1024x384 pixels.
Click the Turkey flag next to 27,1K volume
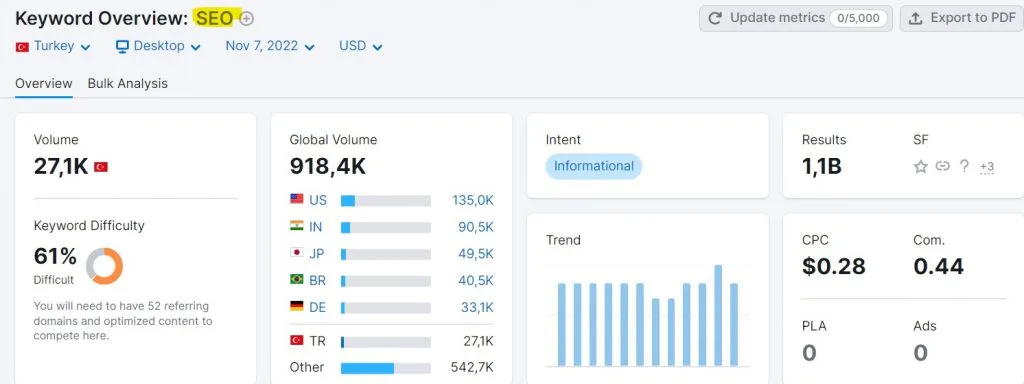click(x=101, y=167)
